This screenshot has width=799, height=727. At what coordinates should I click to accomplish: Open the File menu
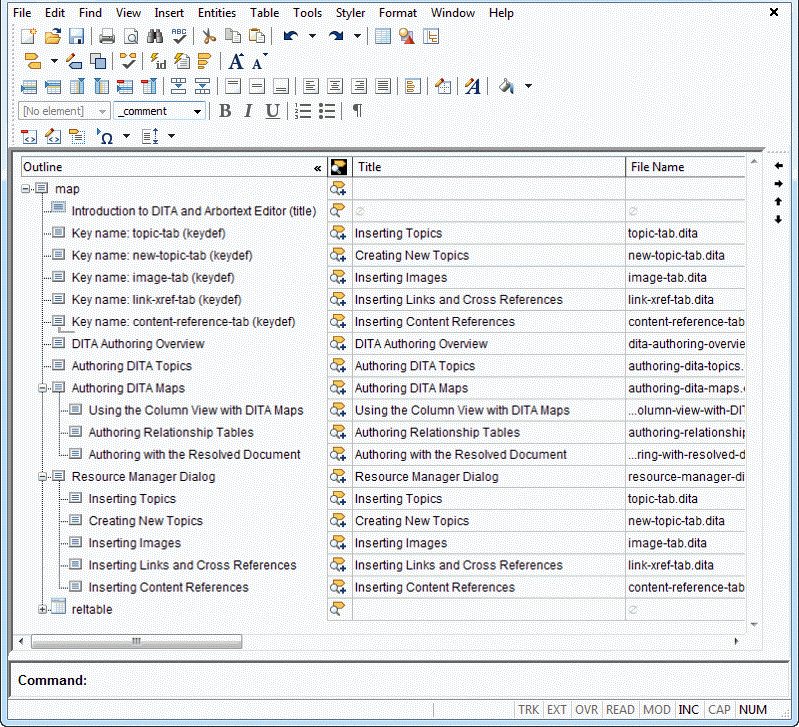click(x=22, y=13)
